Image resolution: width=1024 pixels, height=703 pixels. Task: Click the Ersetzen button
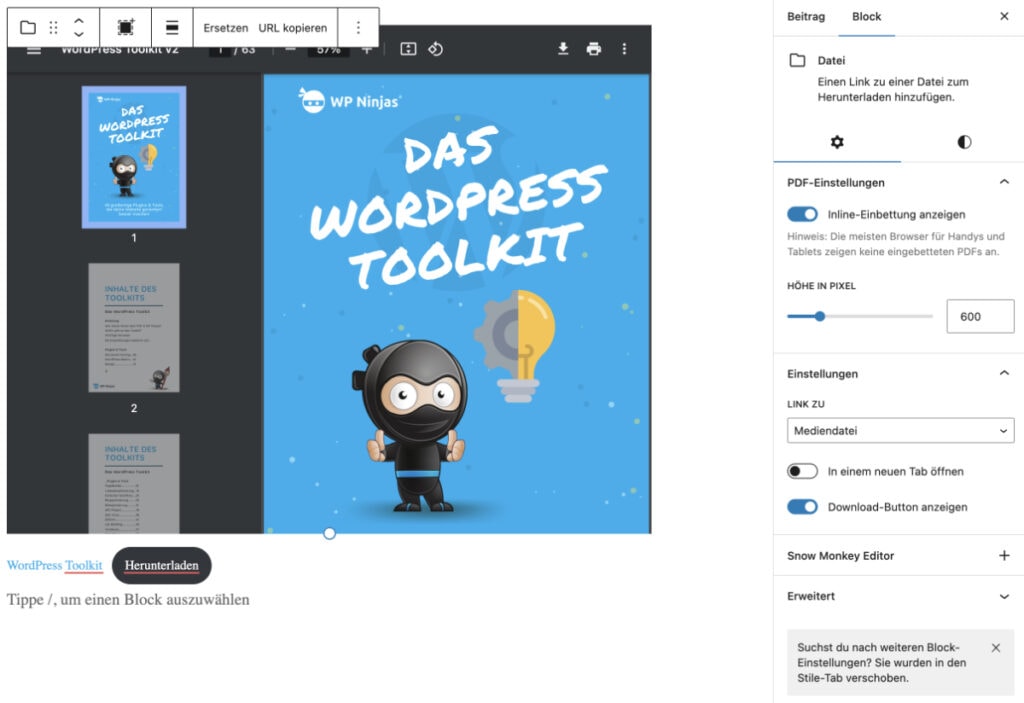(x=225, y=27)
